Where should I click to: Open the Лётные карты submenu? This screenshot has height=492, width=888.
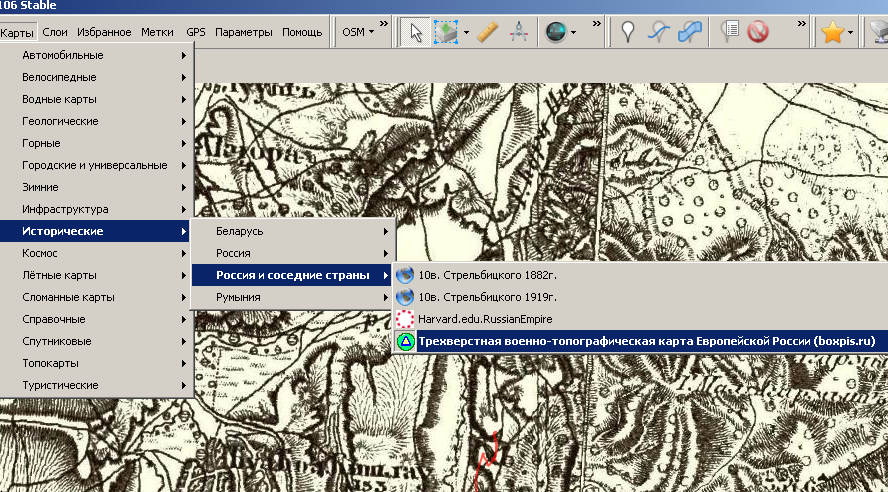[96, 275]
